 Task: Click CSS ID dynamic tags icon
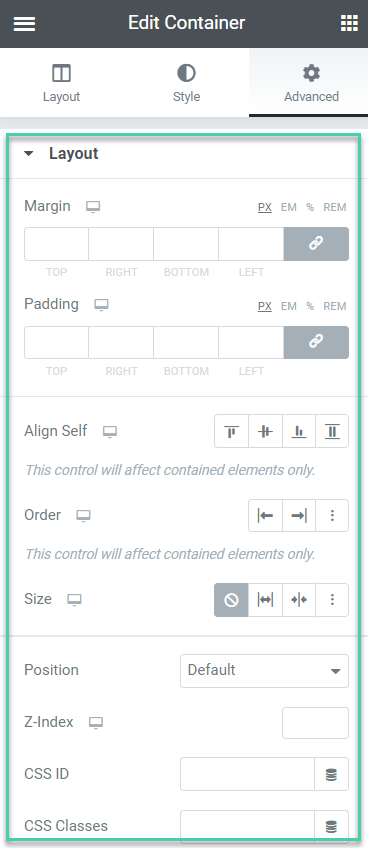pyautogui.click(x=332, y=774)
